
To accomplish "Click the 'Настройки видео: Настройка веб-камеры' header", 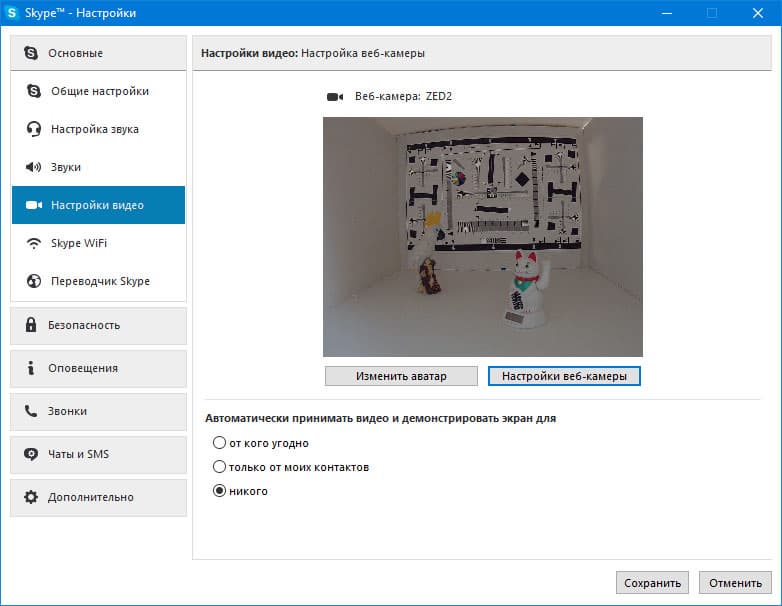I will tap(313, 53).
